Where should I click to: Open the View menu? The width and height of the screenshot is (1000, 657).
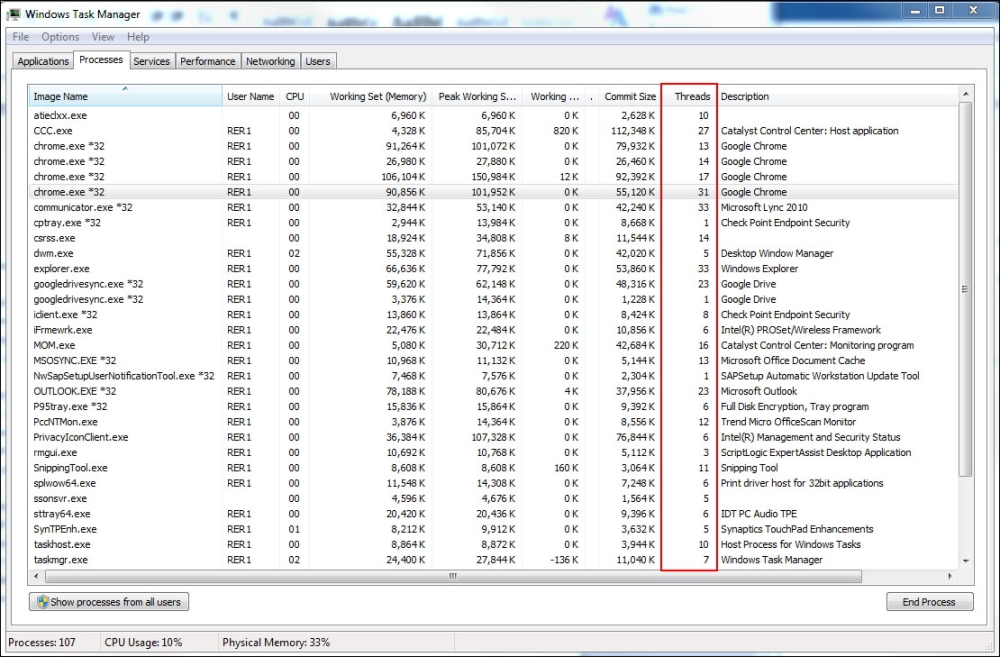click(103, 37)
